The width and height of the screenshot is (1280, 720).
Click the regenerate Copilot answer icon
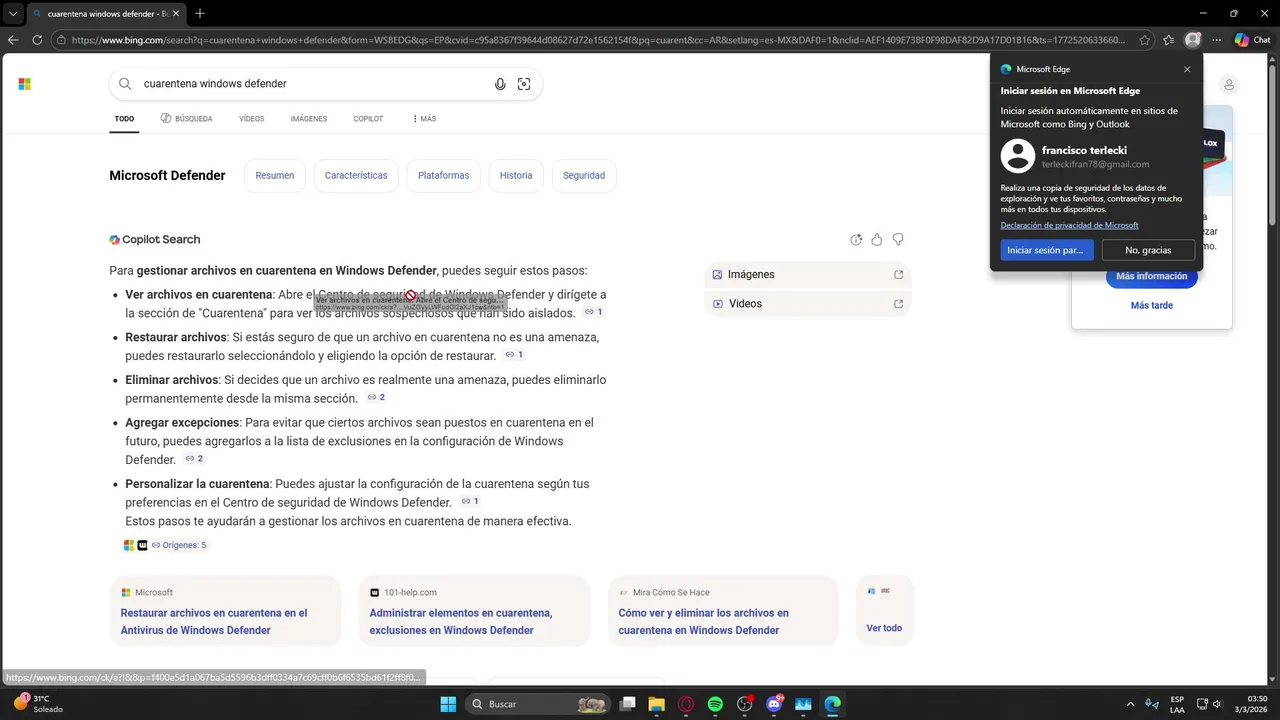point(856,240)
